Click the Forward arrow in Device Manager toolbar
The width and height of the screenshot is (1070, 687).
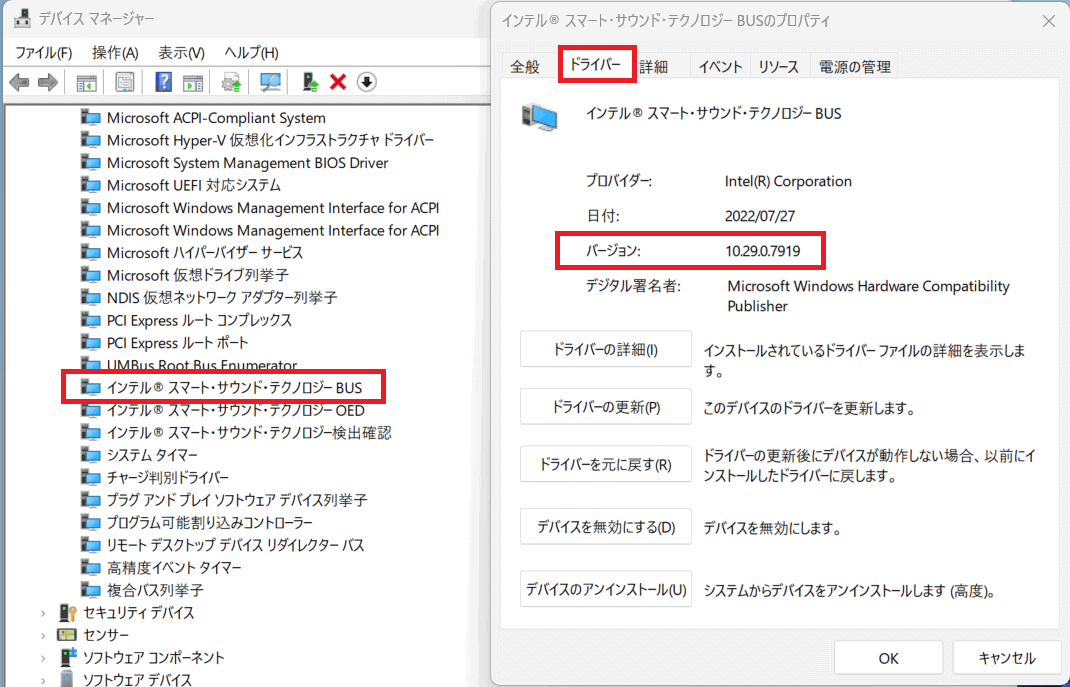pyautogui.click(x=48, y=83)
